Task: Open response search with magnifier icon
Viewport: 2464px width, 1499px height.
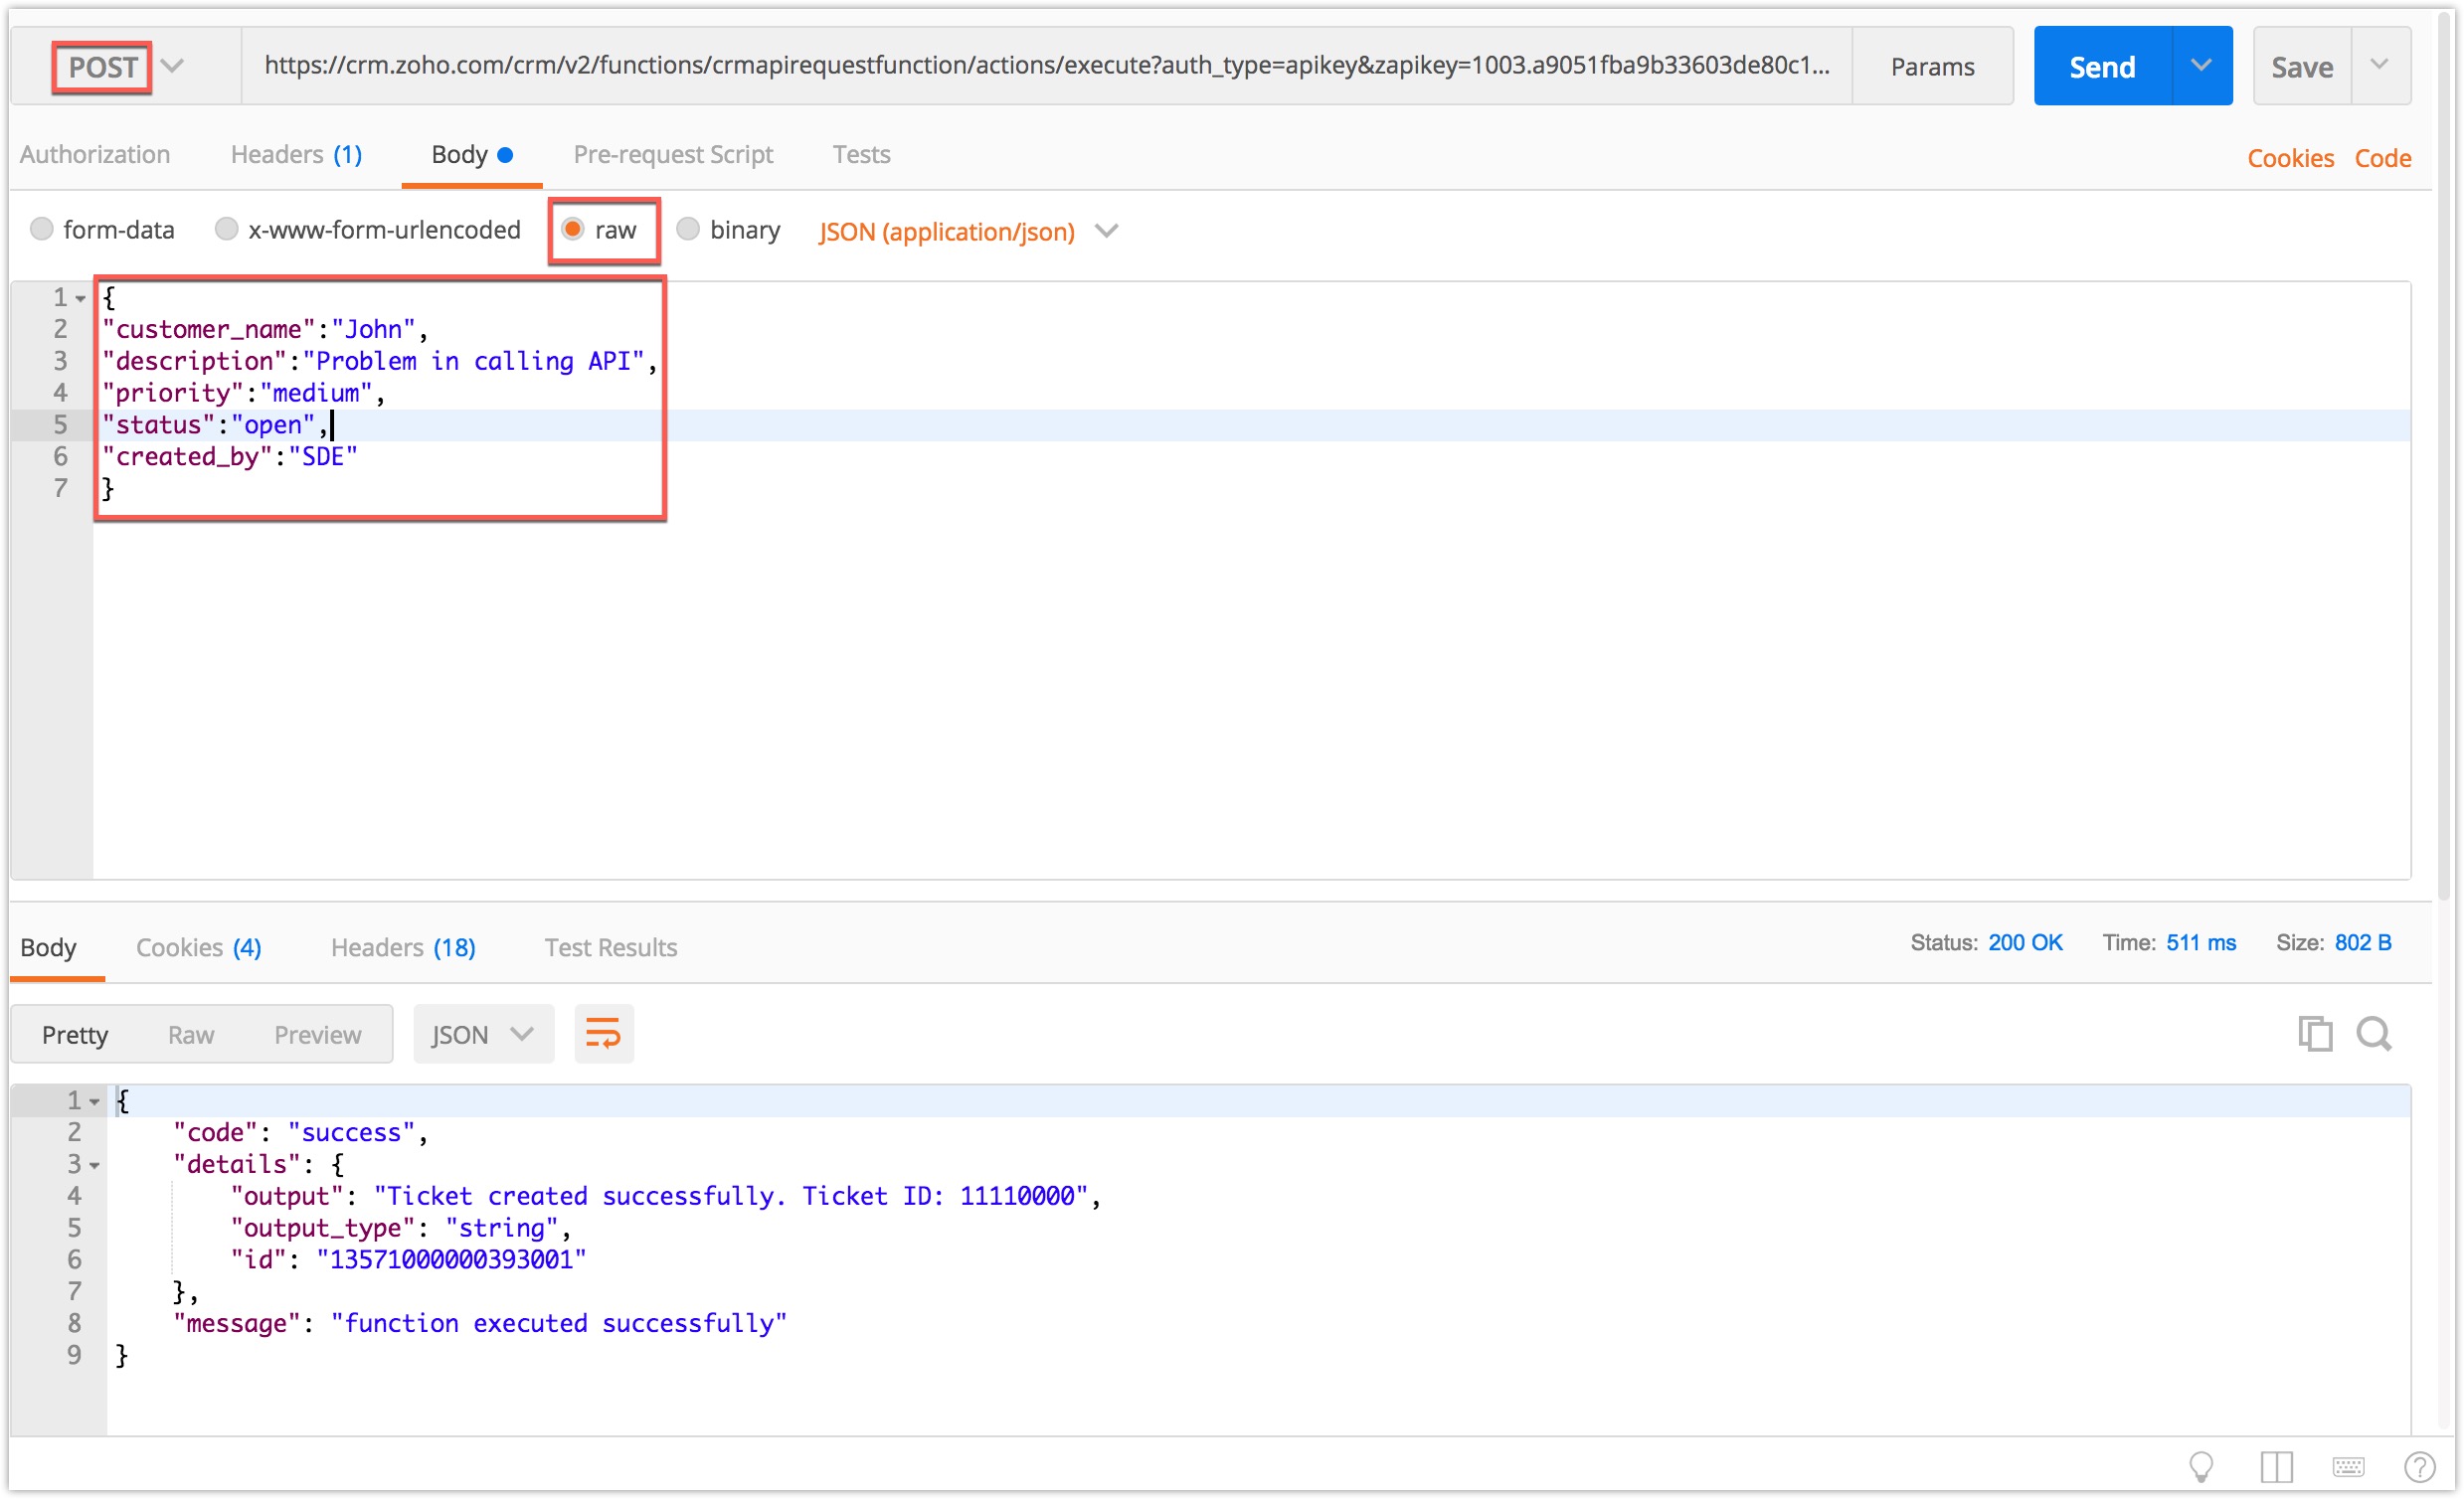Action: pyautogui.click(x=2373, y=1034)
